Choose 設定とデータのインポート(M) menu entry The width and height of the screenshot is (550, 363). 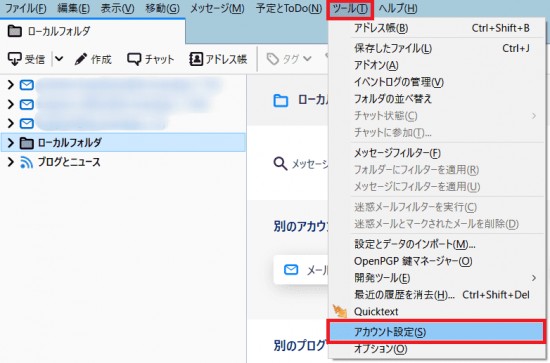pos(437,244)
